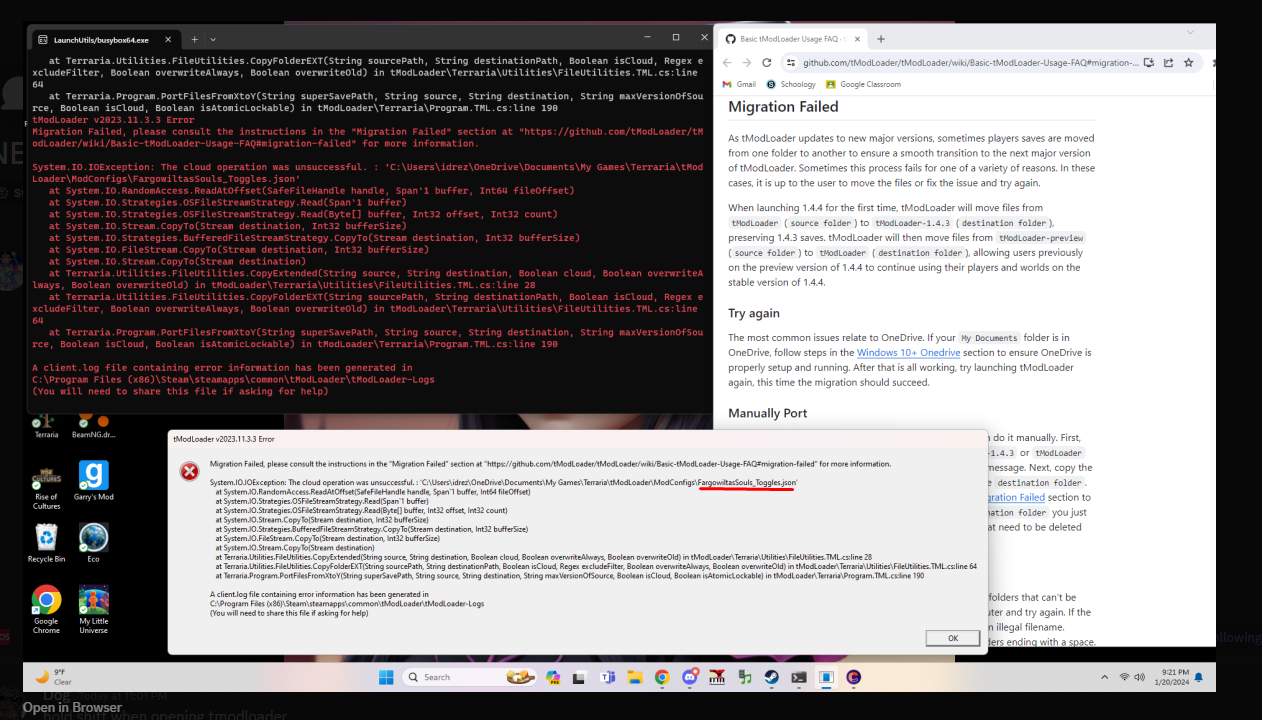Click the red error icon in dialog
1262x720 pixels.
(189, 471)
